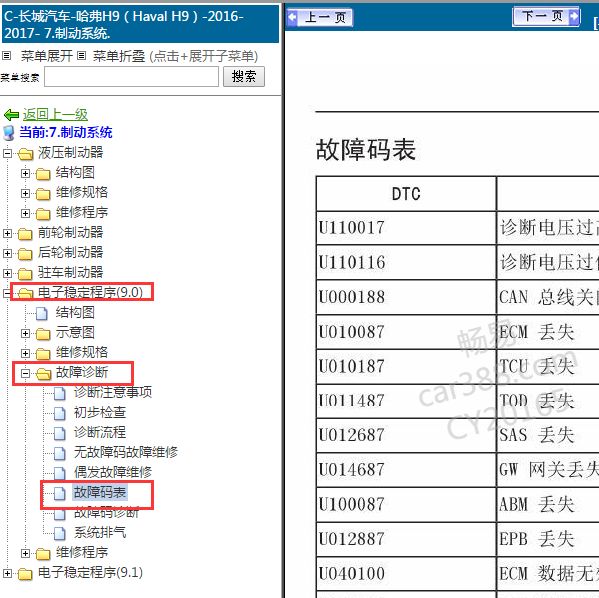Image resolution: width=599 pixels, height=598 pixels.
Task: Expand 维修规格 under 电子稳定程序(9.0)
Action: (x=25, y=353)
